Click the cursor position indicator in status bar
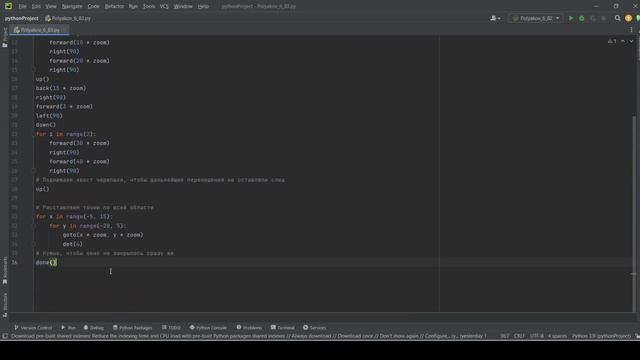The height and width of the screenshot is (360, 640). coord(505,336)
